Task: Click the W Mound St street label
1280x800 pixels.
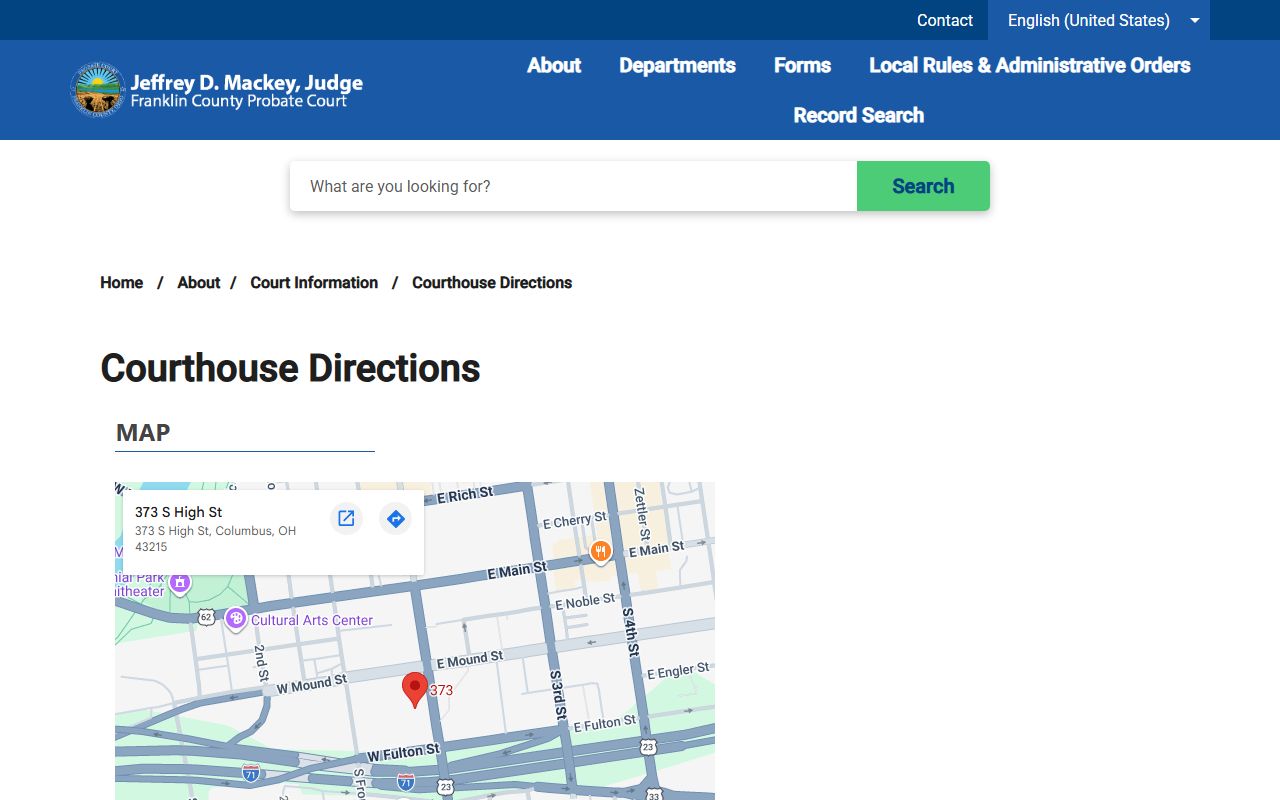Action: click(x=312, y=685)
